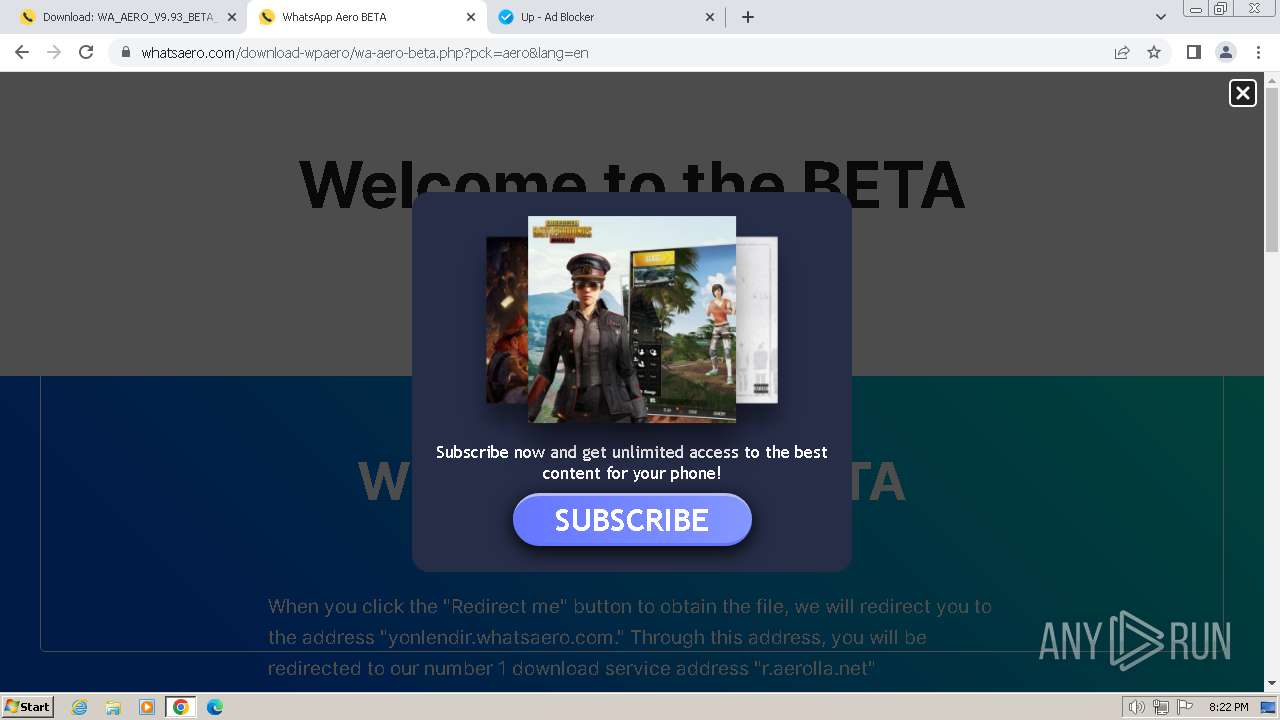This screenshot has width=1280, height=720.
Task: Close the Download WA_AERO tab
Action: click(x=232, y=17)
